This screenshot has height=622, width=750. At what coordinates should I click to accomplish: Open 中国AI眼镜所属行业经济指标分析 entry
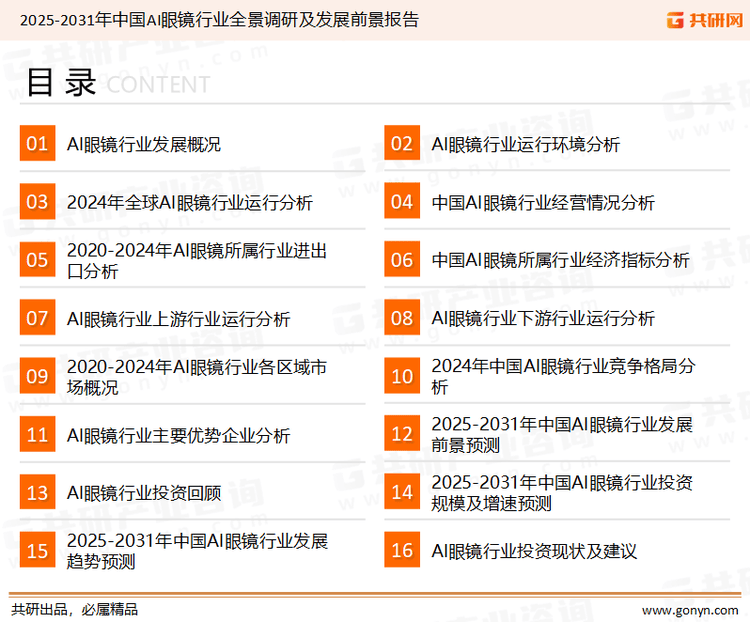point(560,261)
